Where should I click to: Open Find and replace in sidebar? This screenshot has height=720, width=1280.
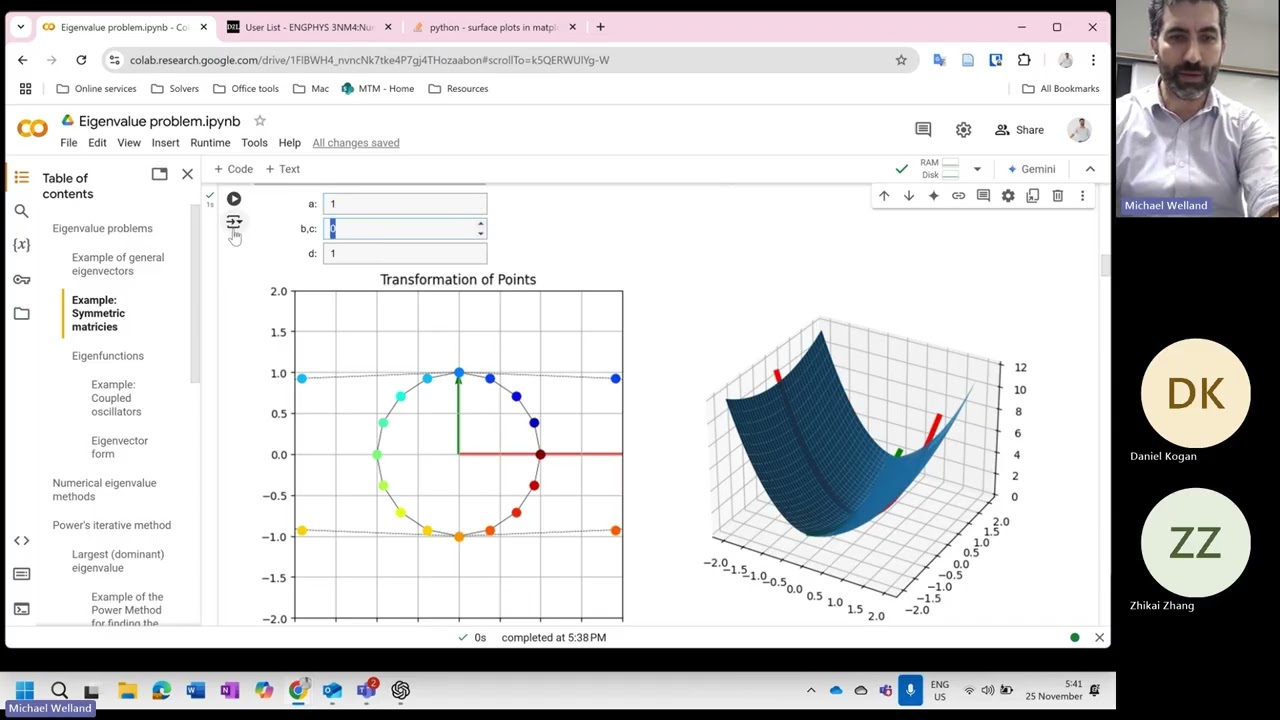pos(21,211)
